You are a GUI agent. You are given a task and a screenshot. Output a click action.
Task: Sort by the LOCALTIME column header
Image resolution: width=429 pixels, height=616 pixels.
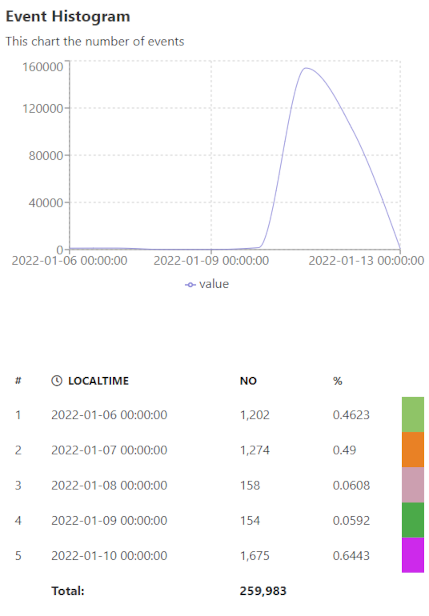tap(98, 381)
